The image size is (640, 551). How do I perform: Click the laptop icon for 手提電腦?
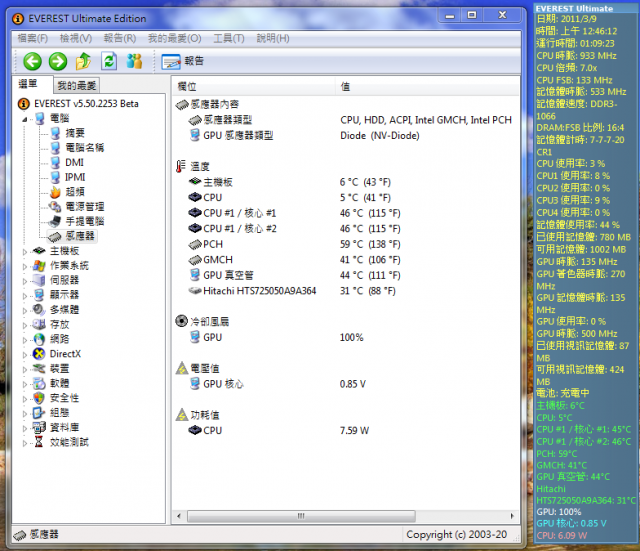[55, 222]
